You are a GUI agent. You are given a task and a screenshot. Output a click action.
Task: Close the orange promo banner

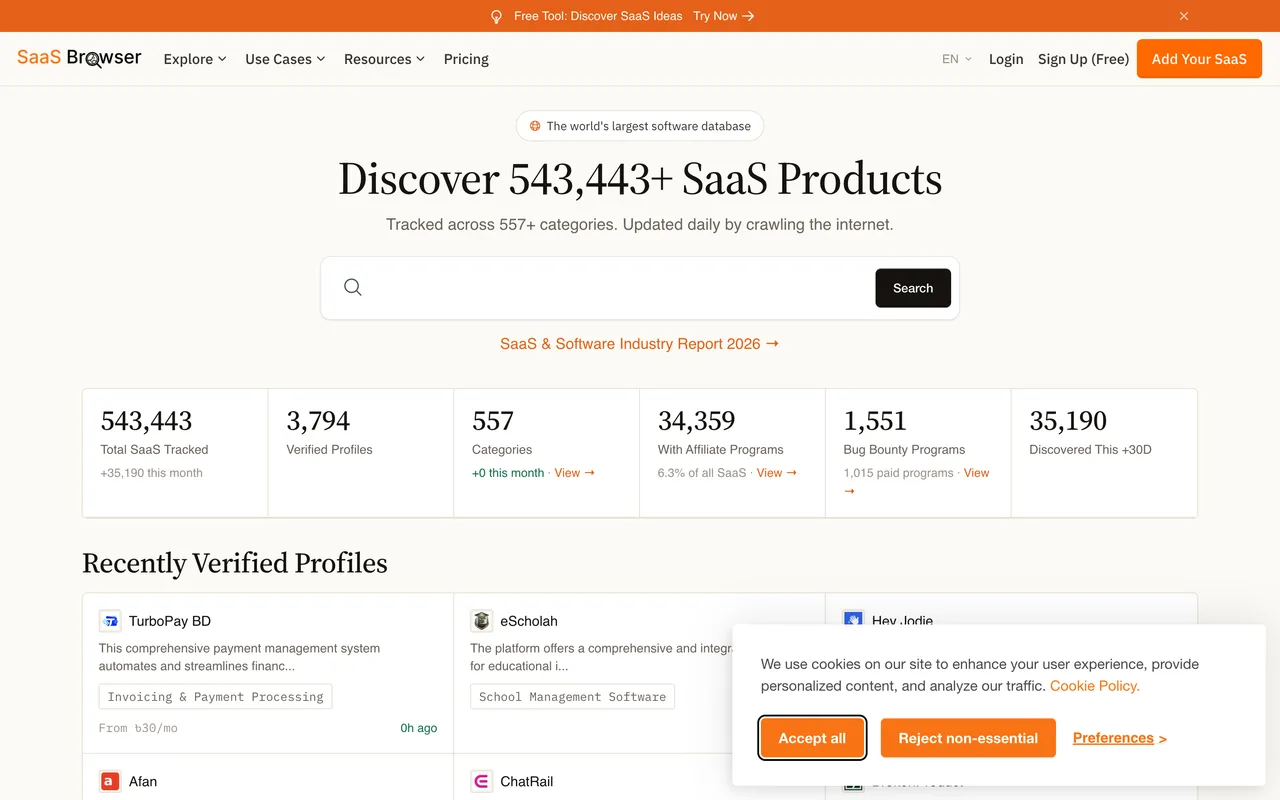(x=1184, y=16)
